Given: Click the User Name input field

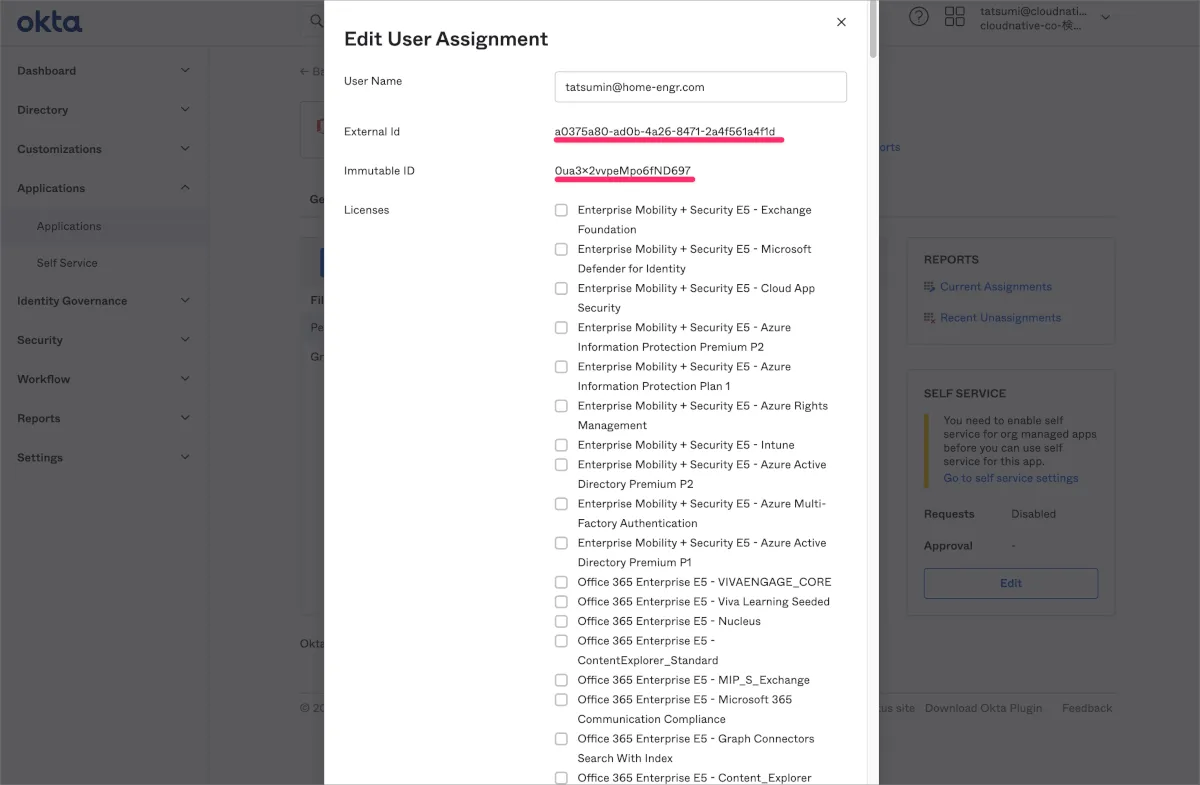Looking at the screenshot, I should coord(700,87).
